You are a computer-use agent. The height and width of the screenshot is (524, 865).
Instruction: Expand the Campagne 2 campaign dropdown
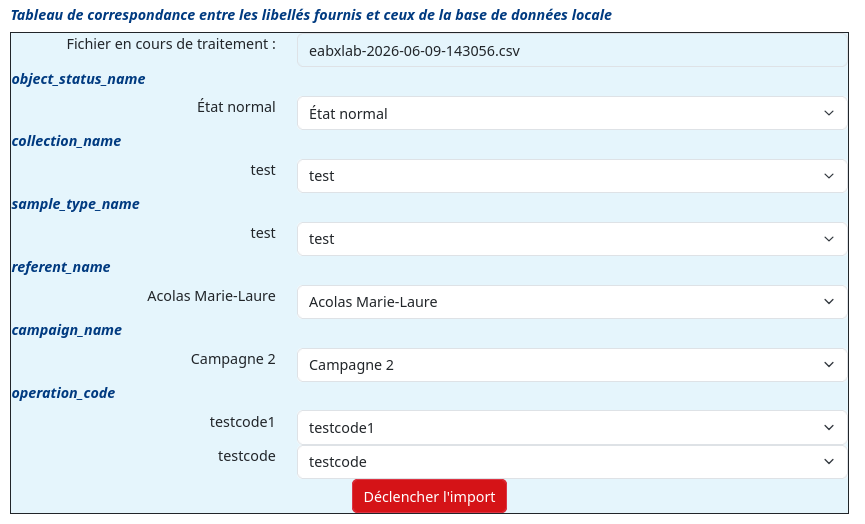pyautogui.click(x=572, y=365)
